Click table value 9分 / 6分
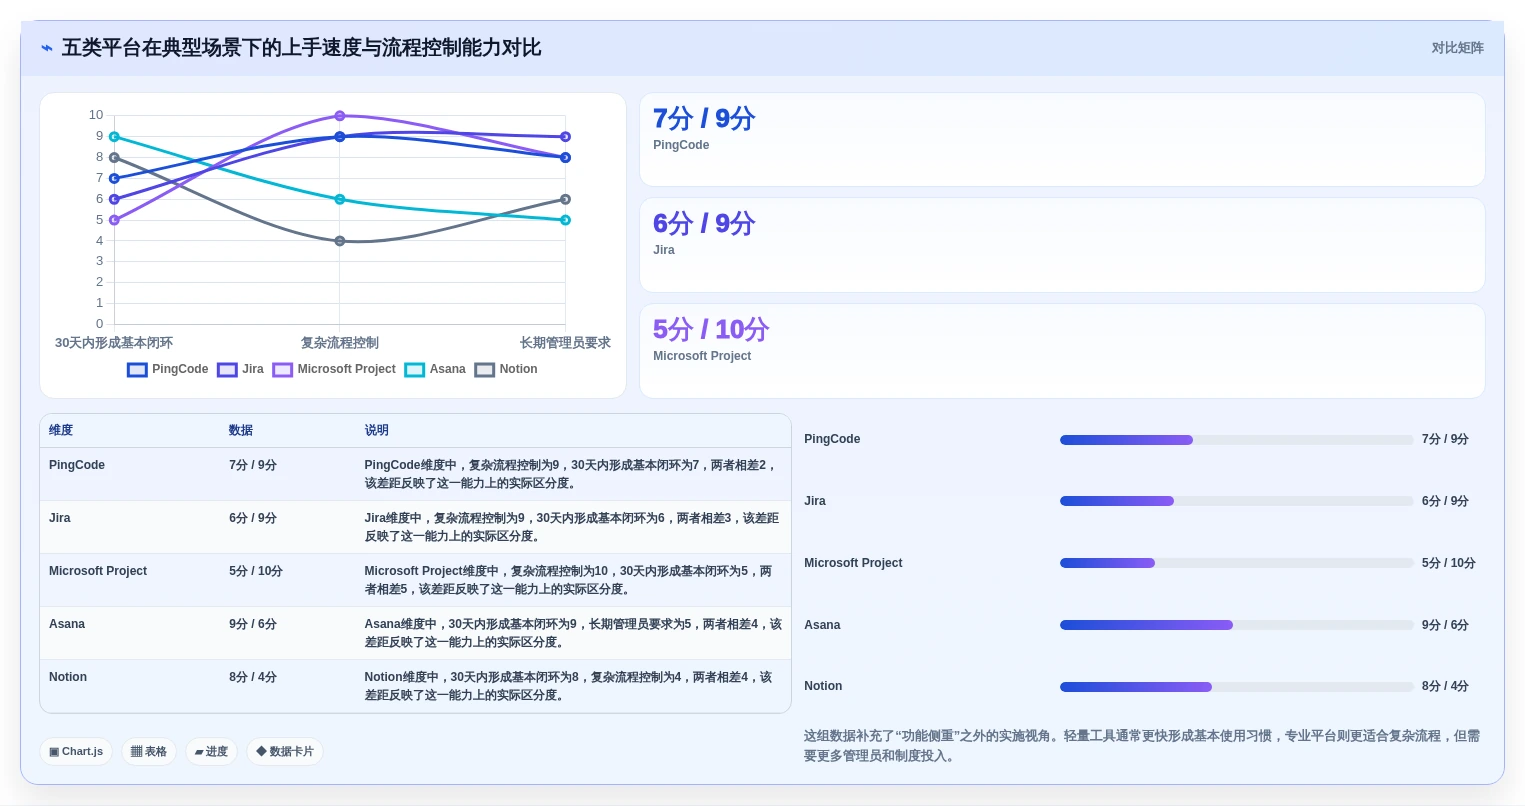 pyautogui.click(x=253, y=624)
